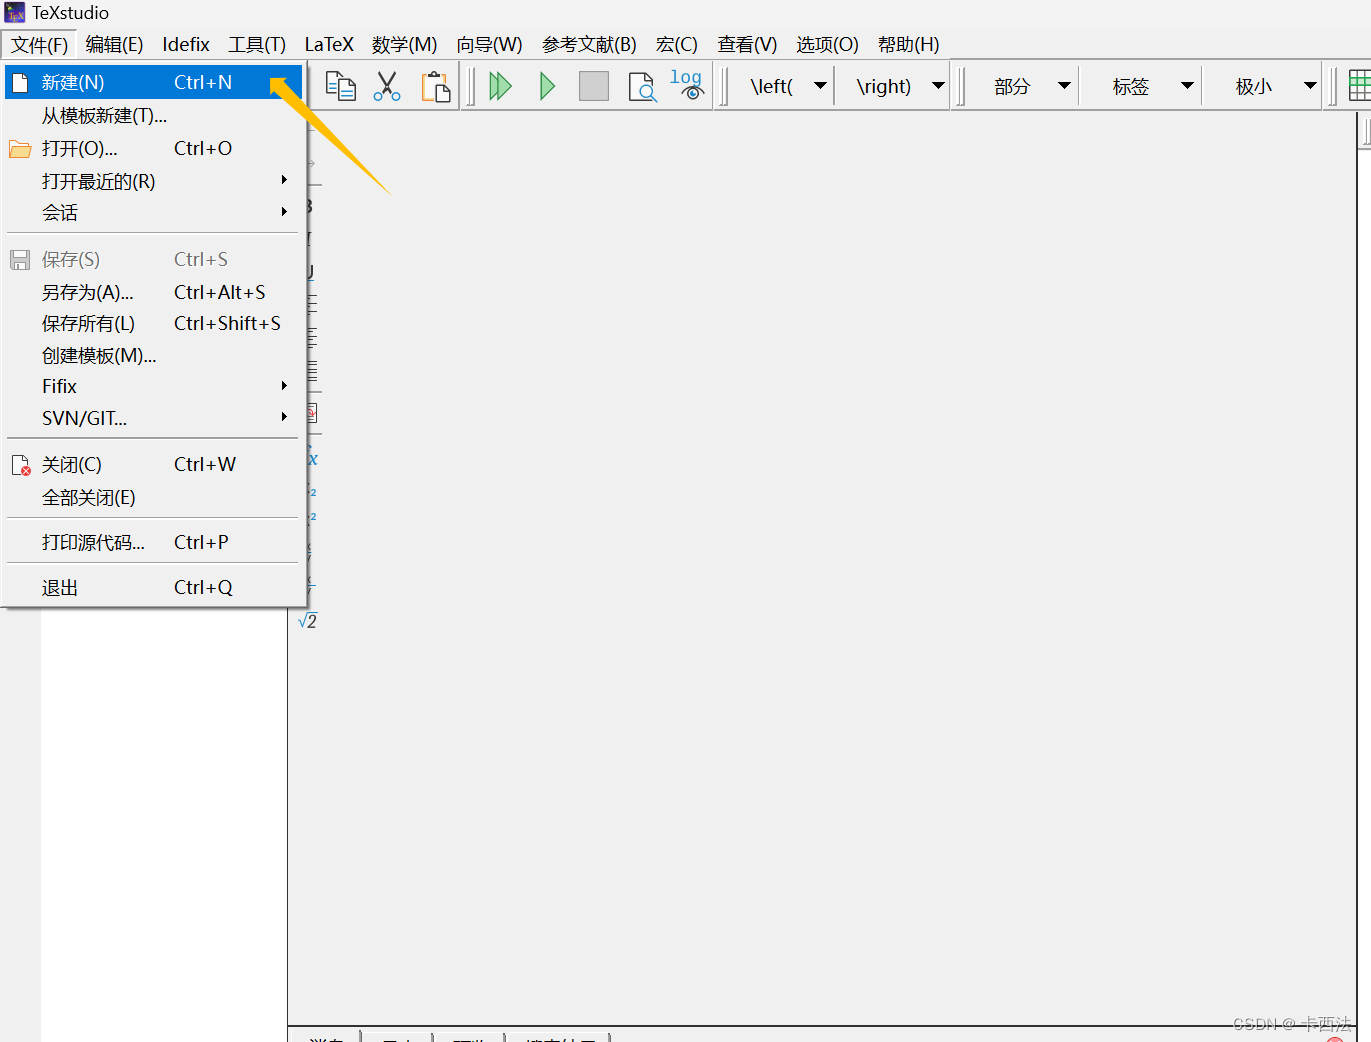Open the 极小 font size dropdown
The height and width of the screenshot is (1042, 1371).
pos(1310,86)
